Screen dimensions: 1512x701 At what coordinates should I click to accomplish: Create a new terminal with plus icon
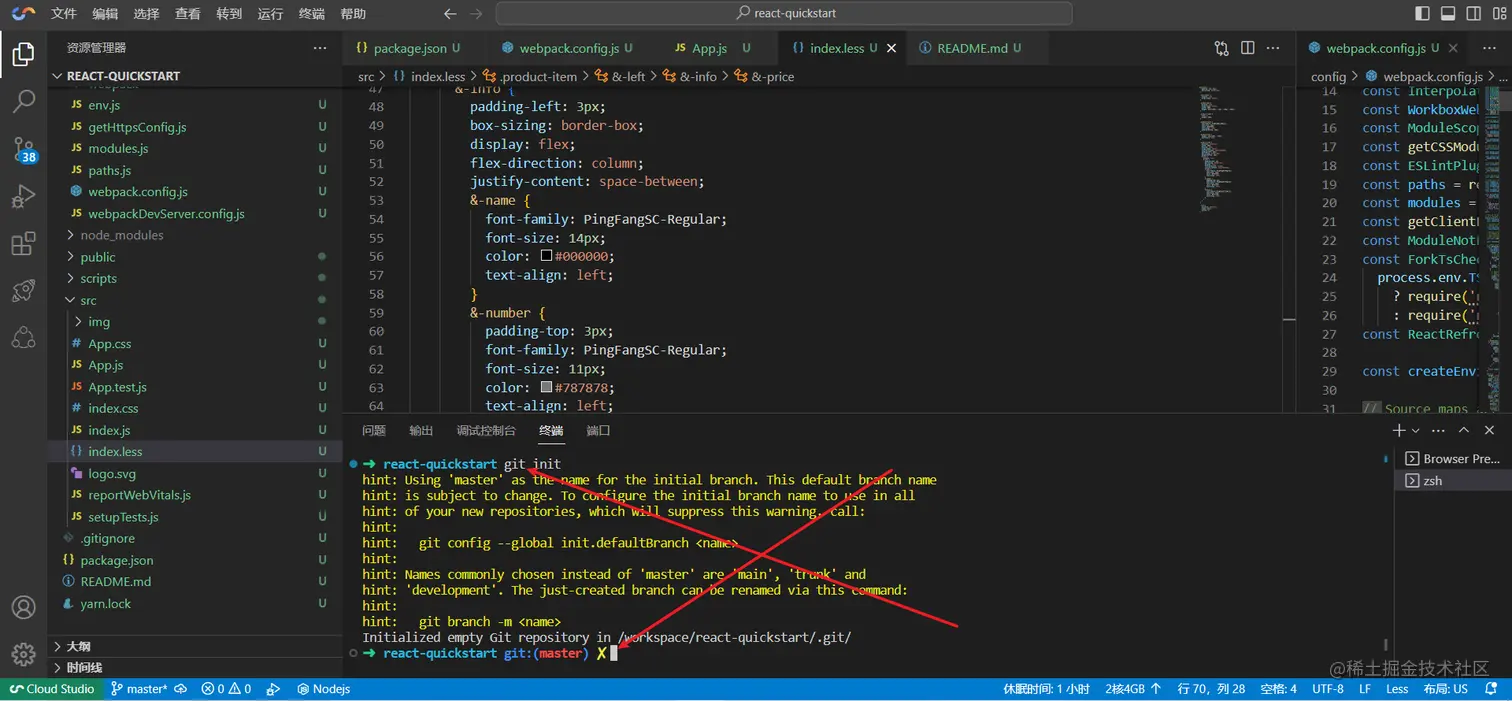click(x=1399, y=430)
